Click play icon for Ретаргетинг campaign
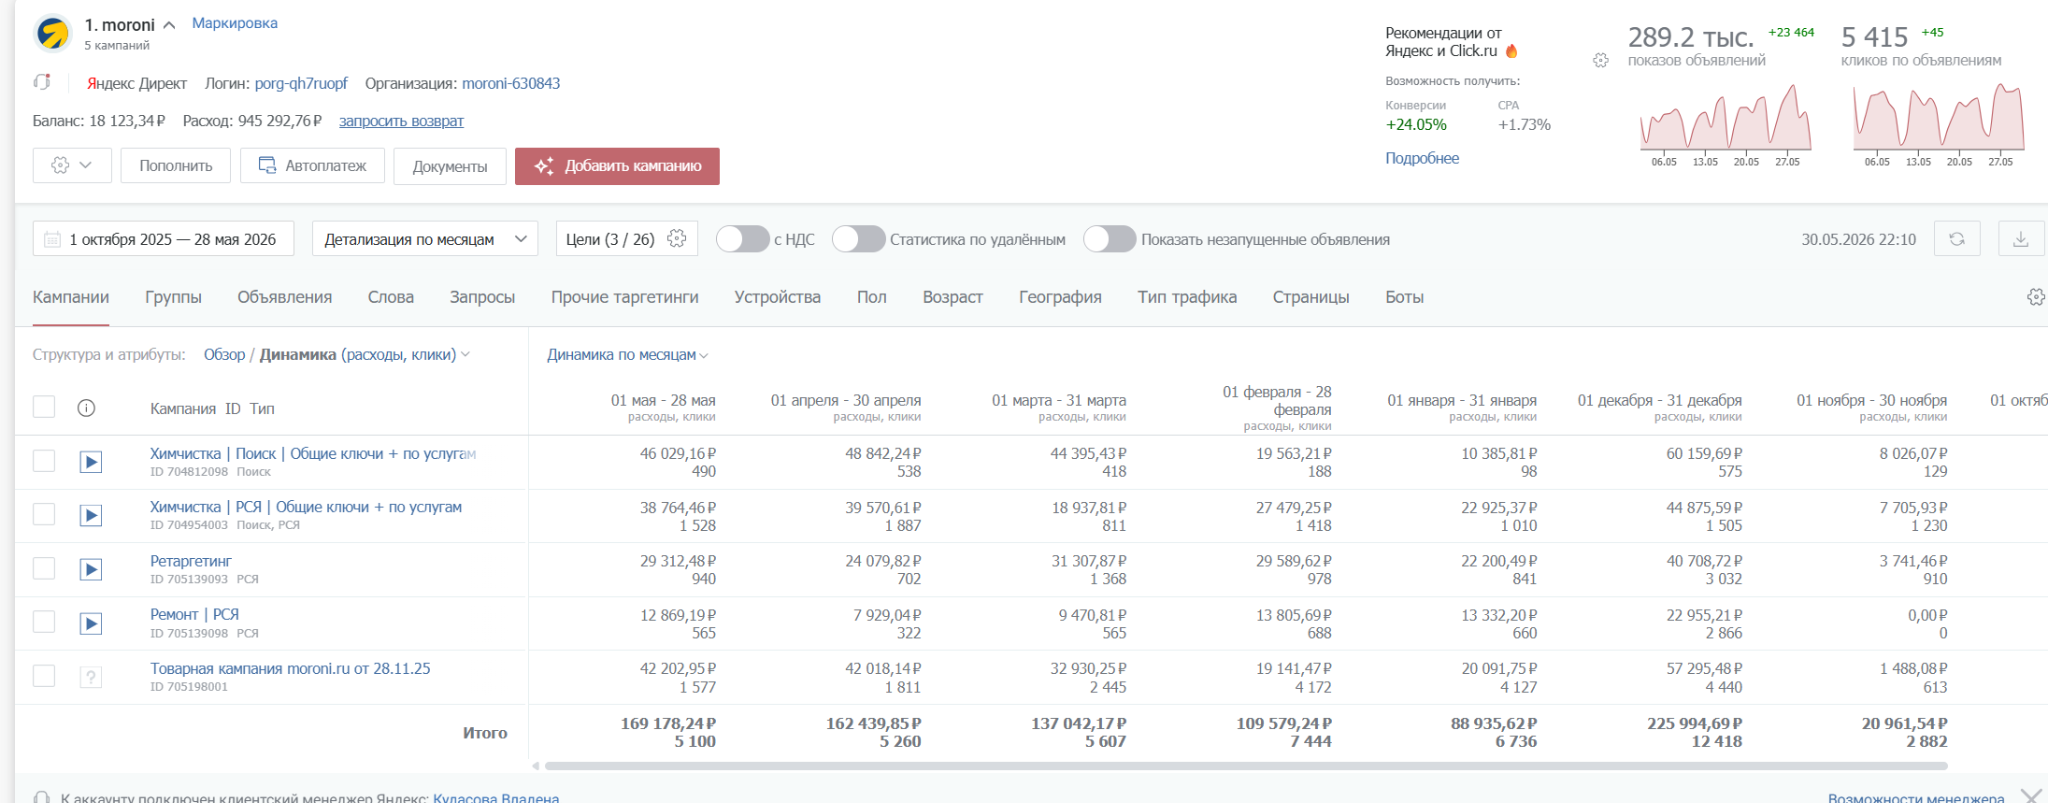Viewport: 2048px width, 803px height. pos(91,570)
